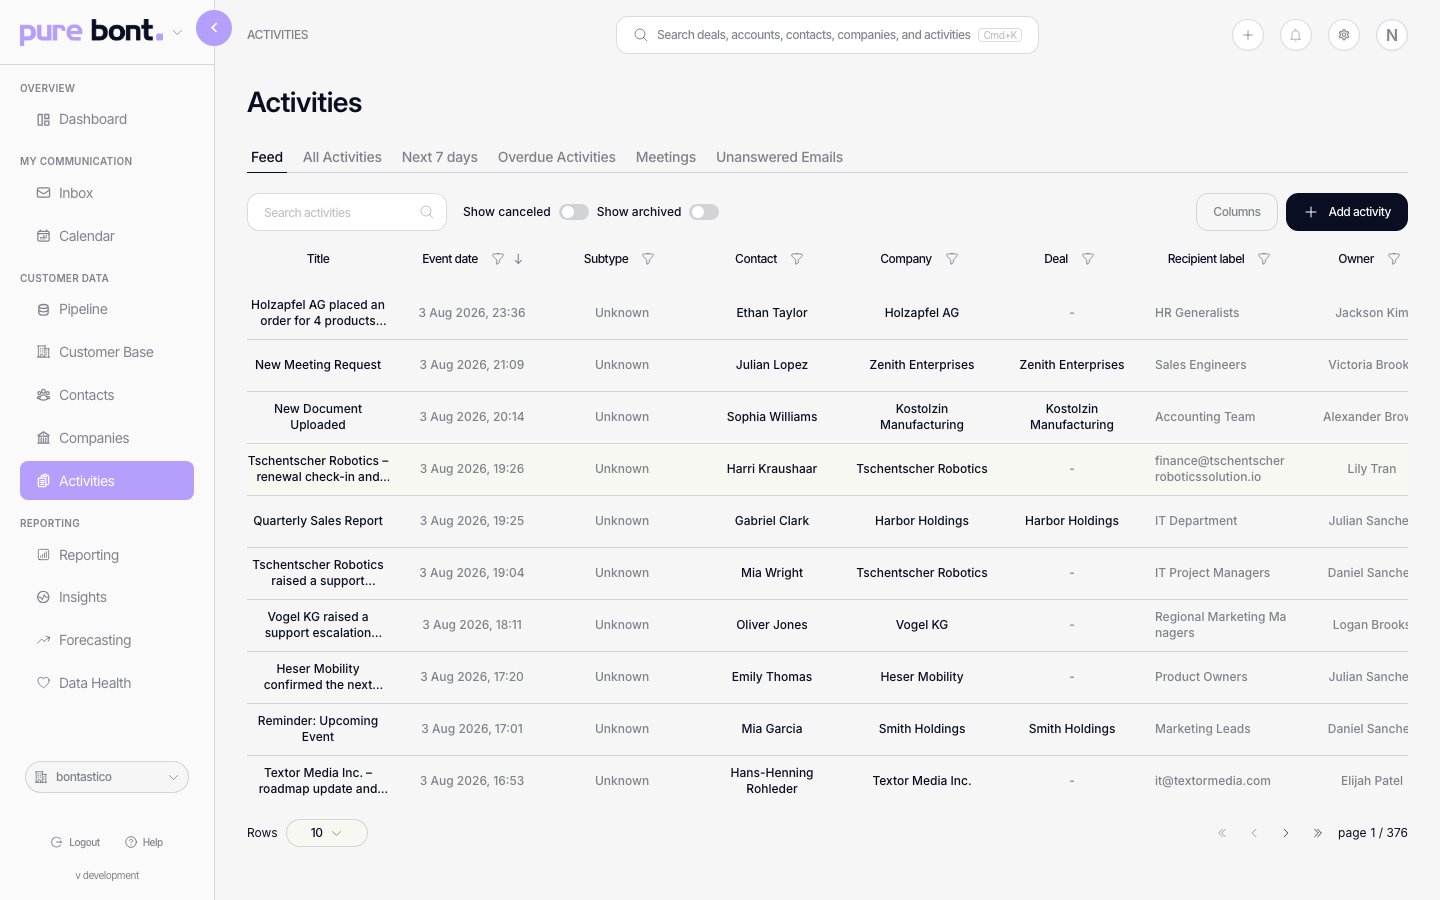Image resolution: width=1440 pixels, height=900 pixels.
Task: Open Contacts in the sidebar
Action: (x=107, y=395)
